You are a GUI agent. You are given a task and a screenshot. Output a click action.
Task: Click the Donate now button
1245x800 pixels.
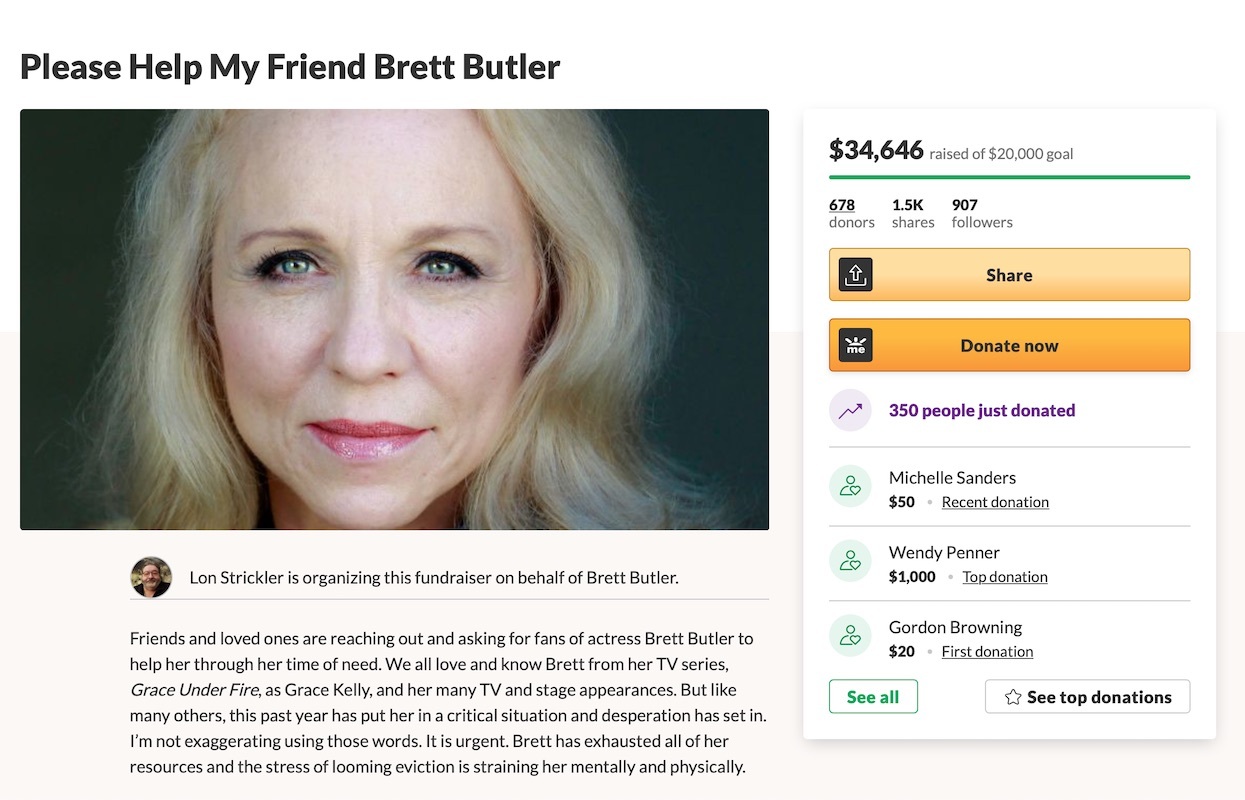1009,344
